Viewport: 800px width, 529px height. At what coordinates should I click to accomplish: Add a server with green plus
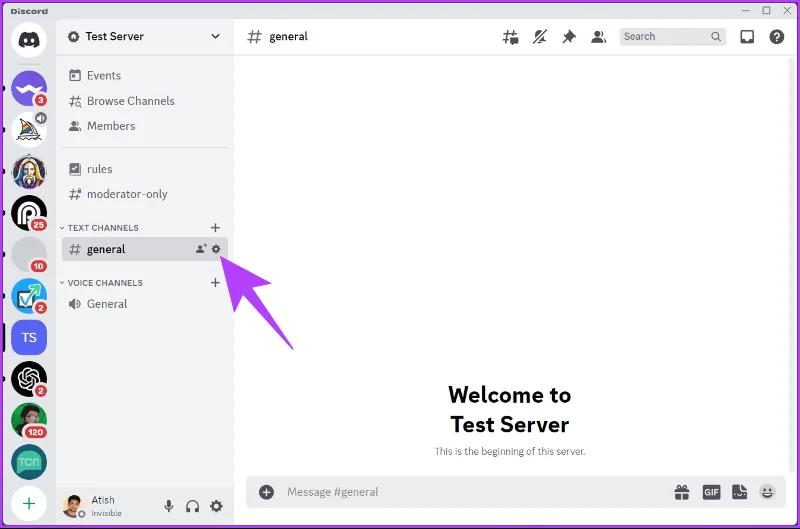[29, 504]
